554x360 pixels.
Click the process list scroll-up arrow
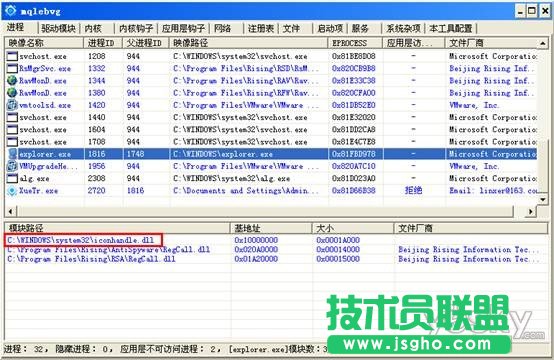(543, 43)
